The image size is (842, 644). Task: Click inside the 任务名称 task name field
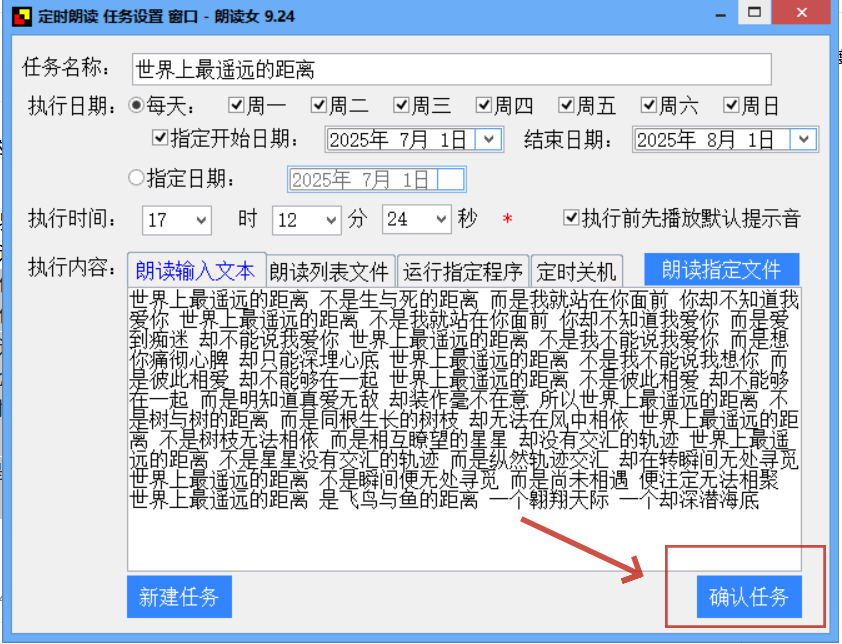tap(400, 69)
